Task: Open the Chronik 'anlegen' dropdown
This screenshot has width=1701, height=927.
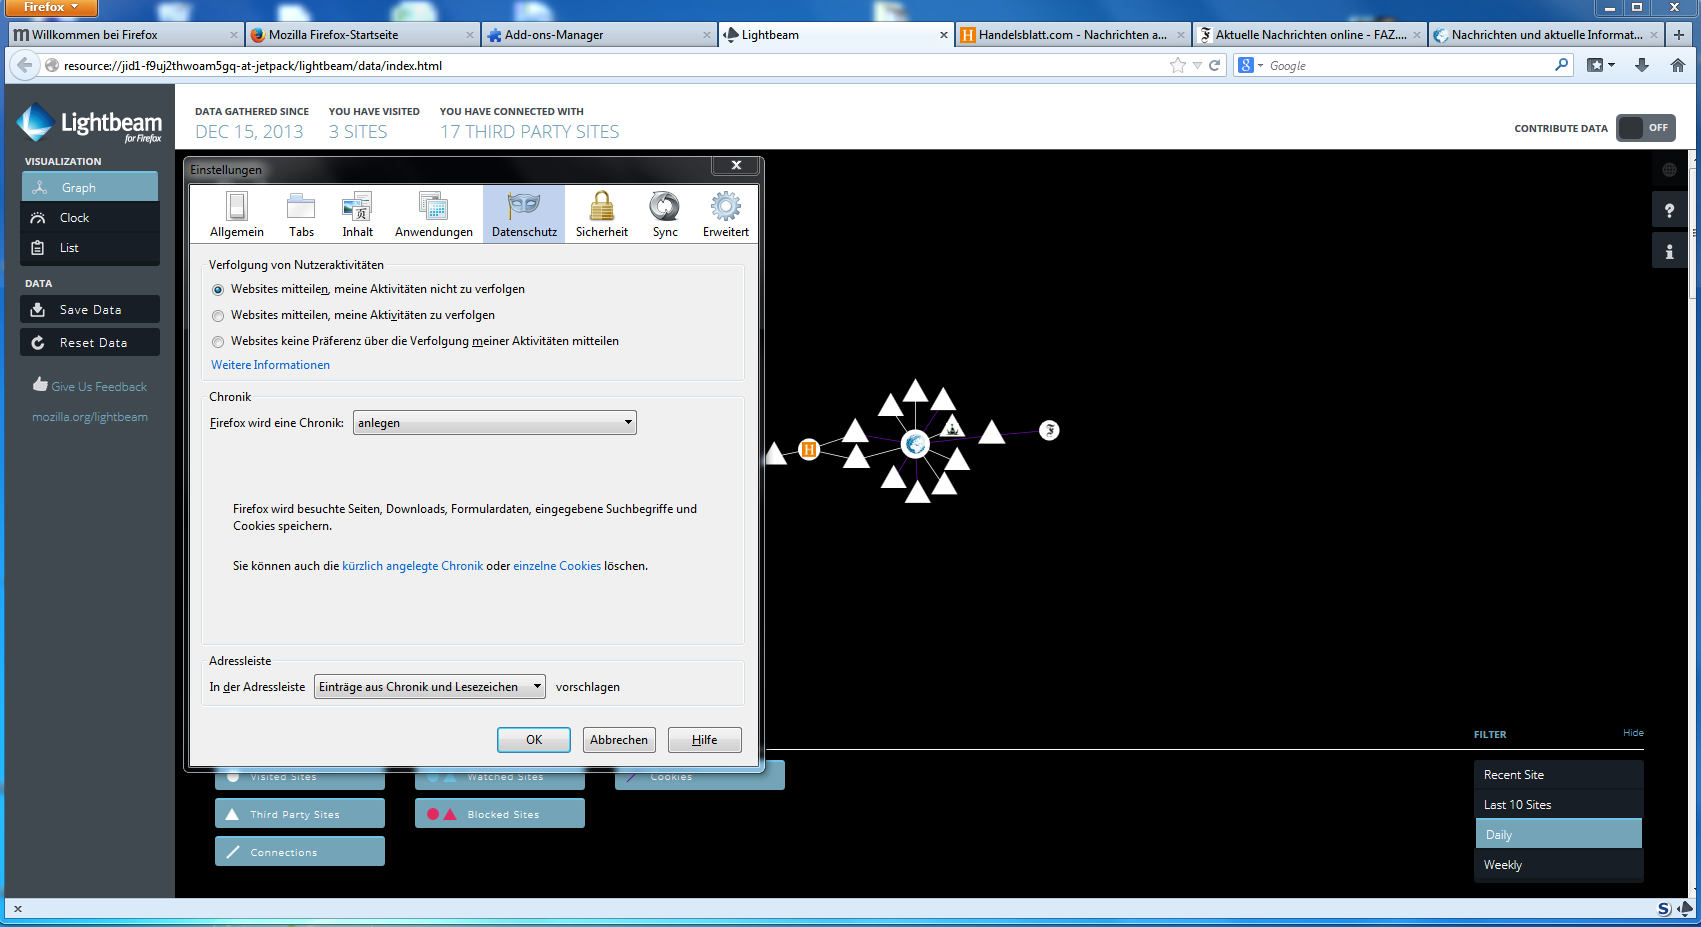Action: [494, 423]
